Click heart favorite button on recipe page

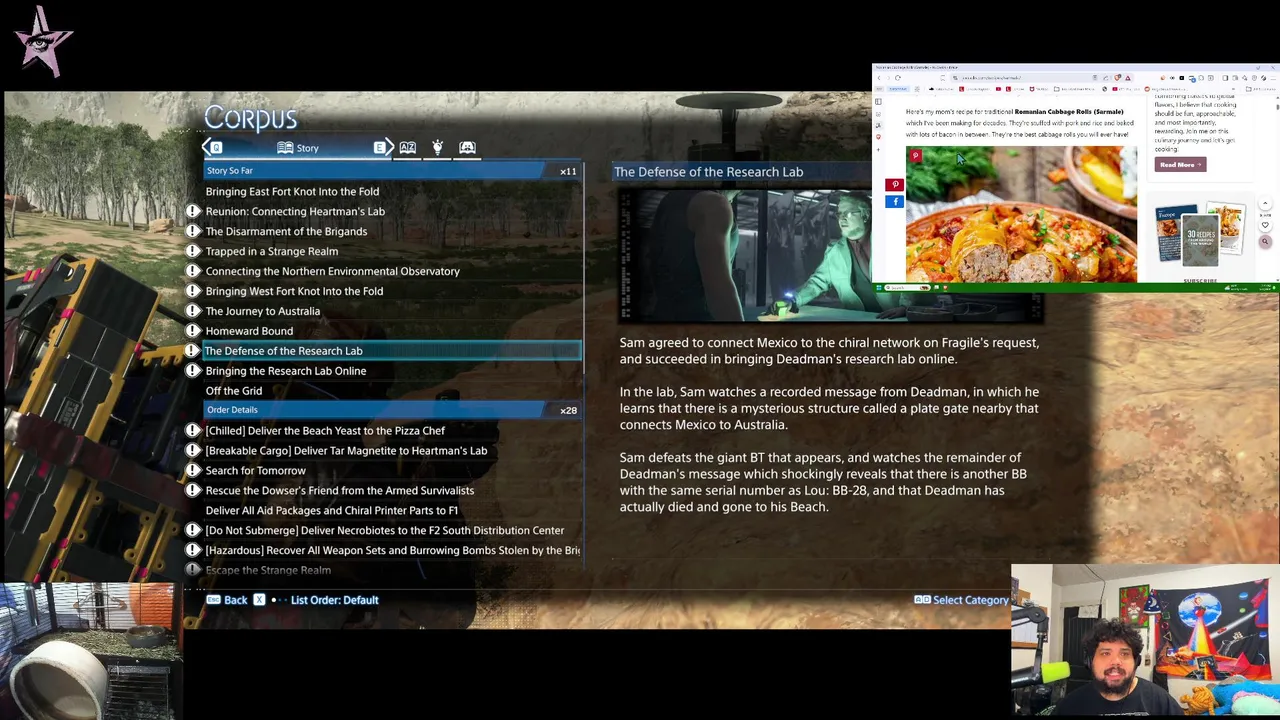pos(1265,225)
